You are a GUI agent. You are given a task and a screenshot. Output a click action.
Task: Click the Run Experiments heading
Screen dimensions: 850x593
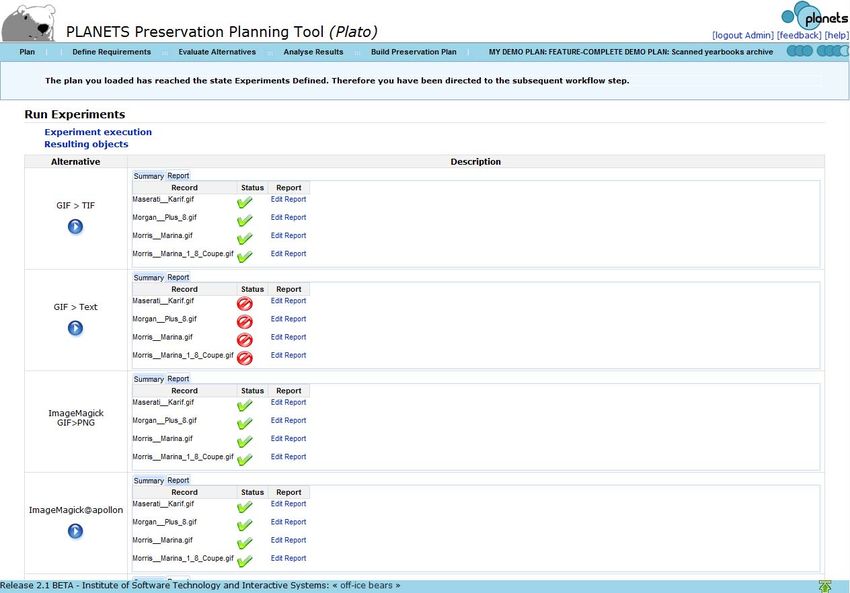tap(75, 114)
